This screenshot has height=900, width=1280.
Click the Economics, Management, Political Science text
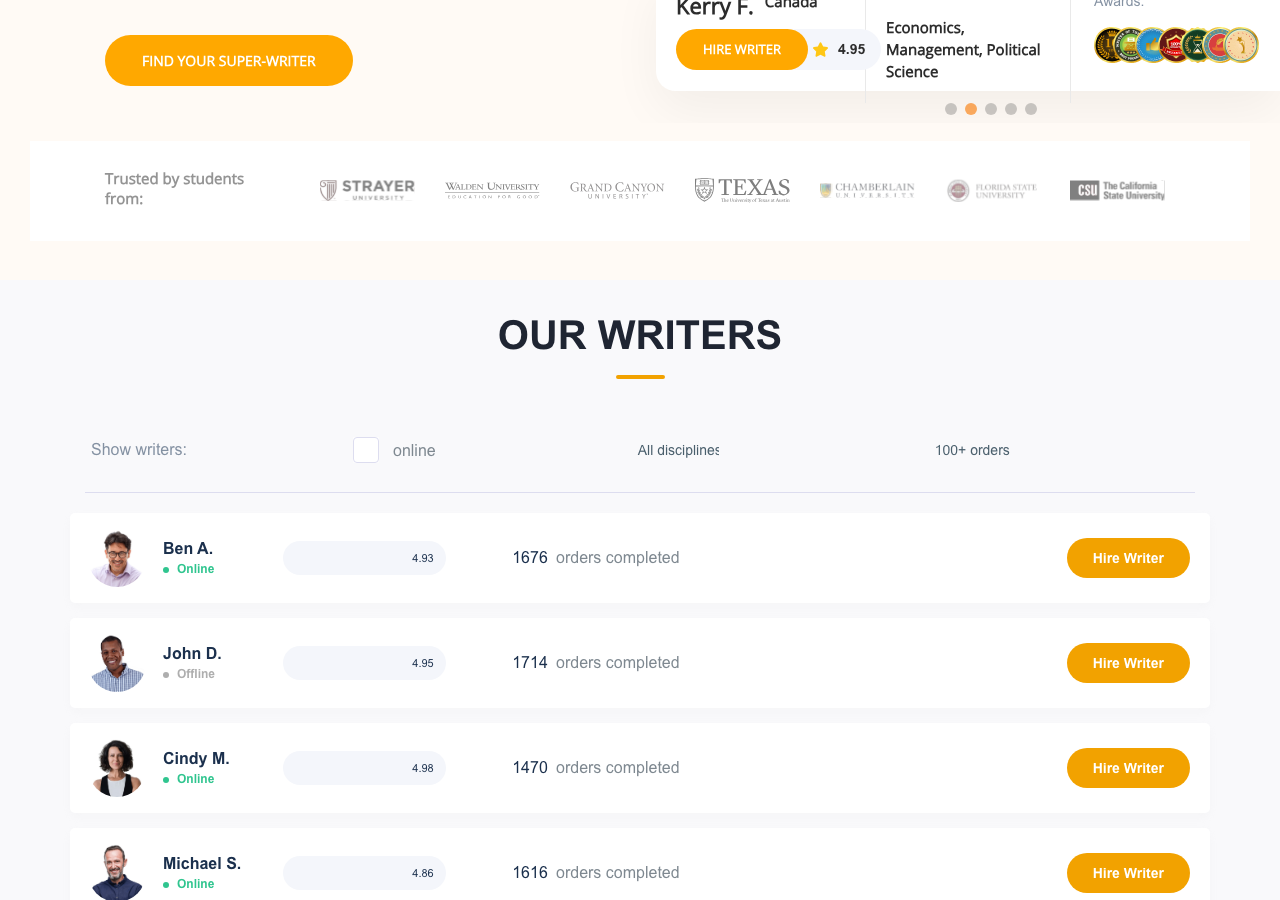963,50
